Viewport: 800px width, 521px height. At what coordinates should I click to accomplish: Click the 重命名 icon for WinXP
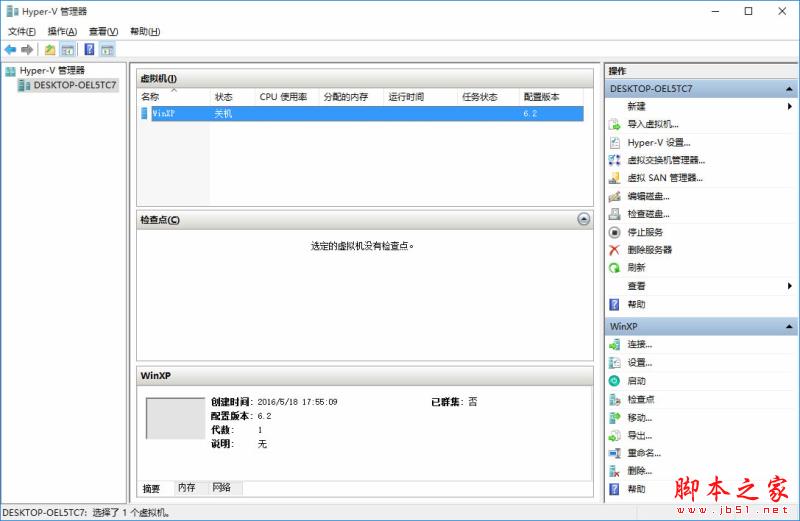coord(614,453)
